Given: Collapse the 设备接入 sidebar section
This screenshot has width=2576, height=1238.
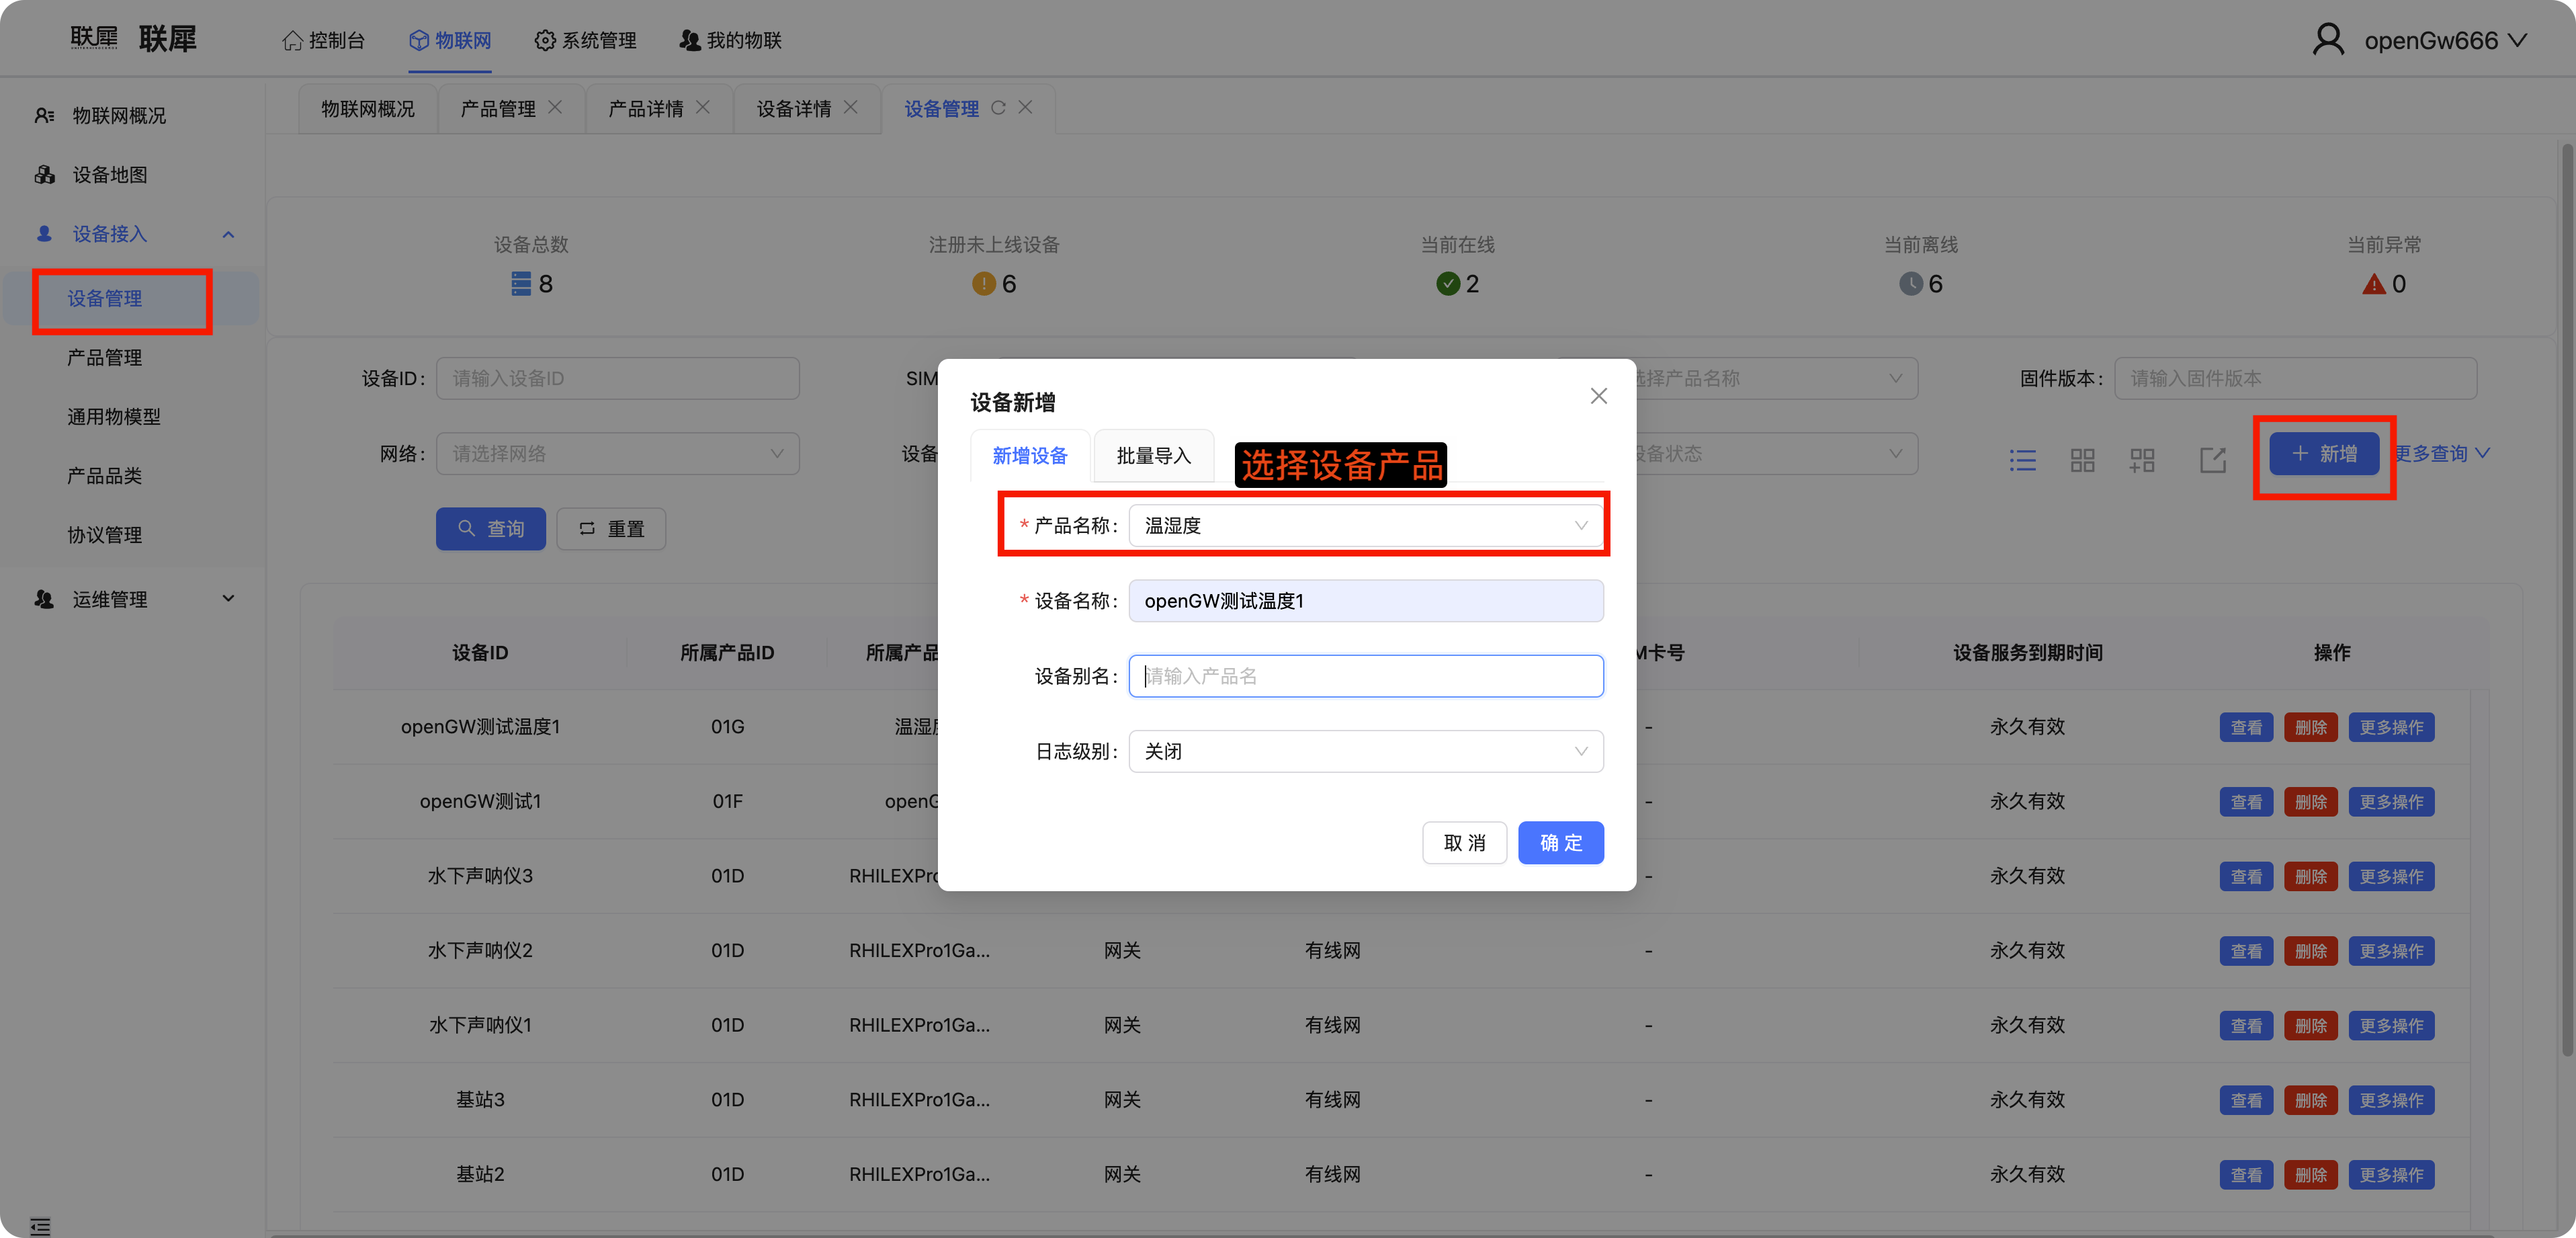Looking at the screenshot, I should point(228,234).
